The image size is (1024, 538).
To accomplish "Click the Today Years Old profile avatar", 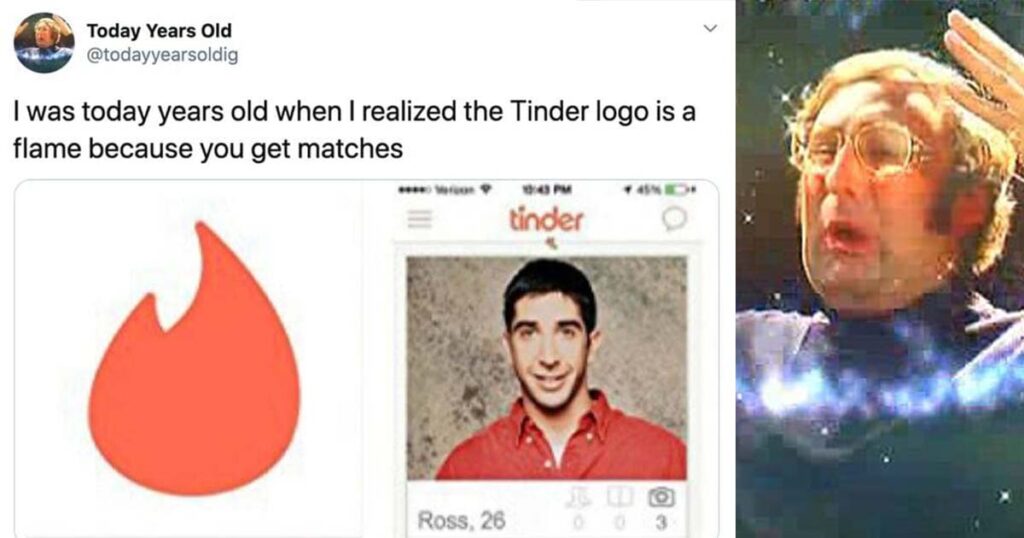I will pos(44,43).
